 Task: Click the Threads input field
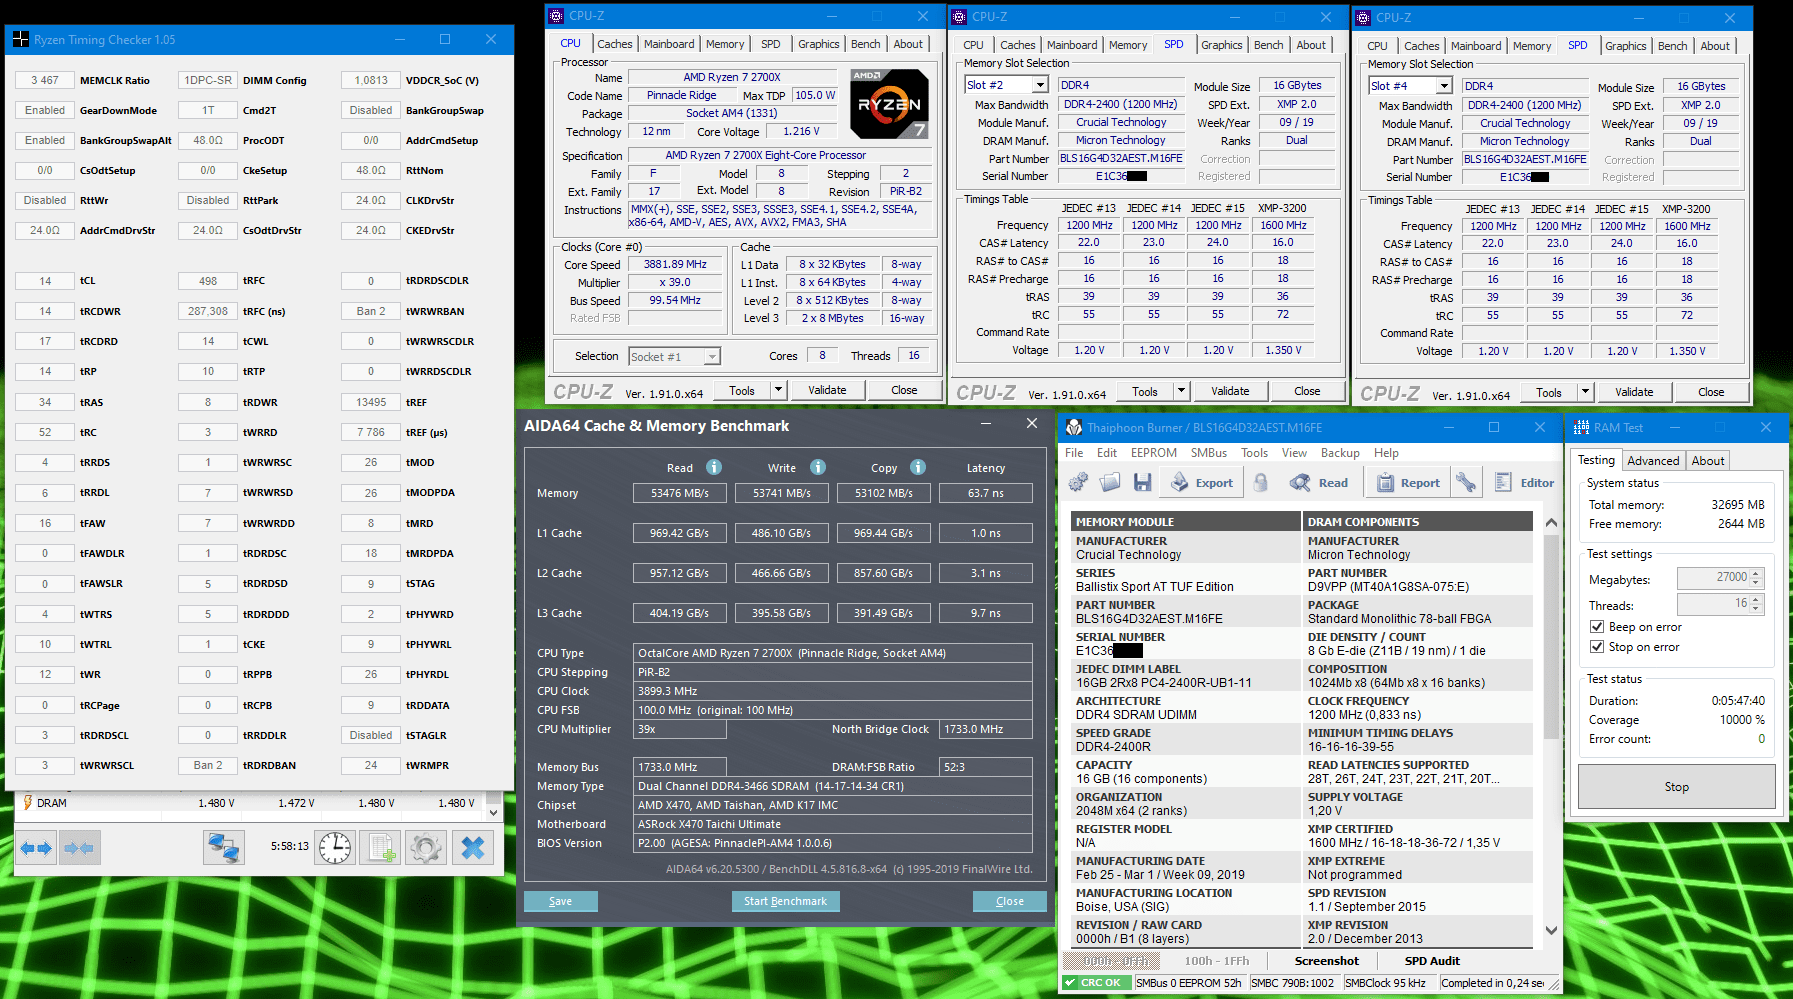click(1713, 604)
